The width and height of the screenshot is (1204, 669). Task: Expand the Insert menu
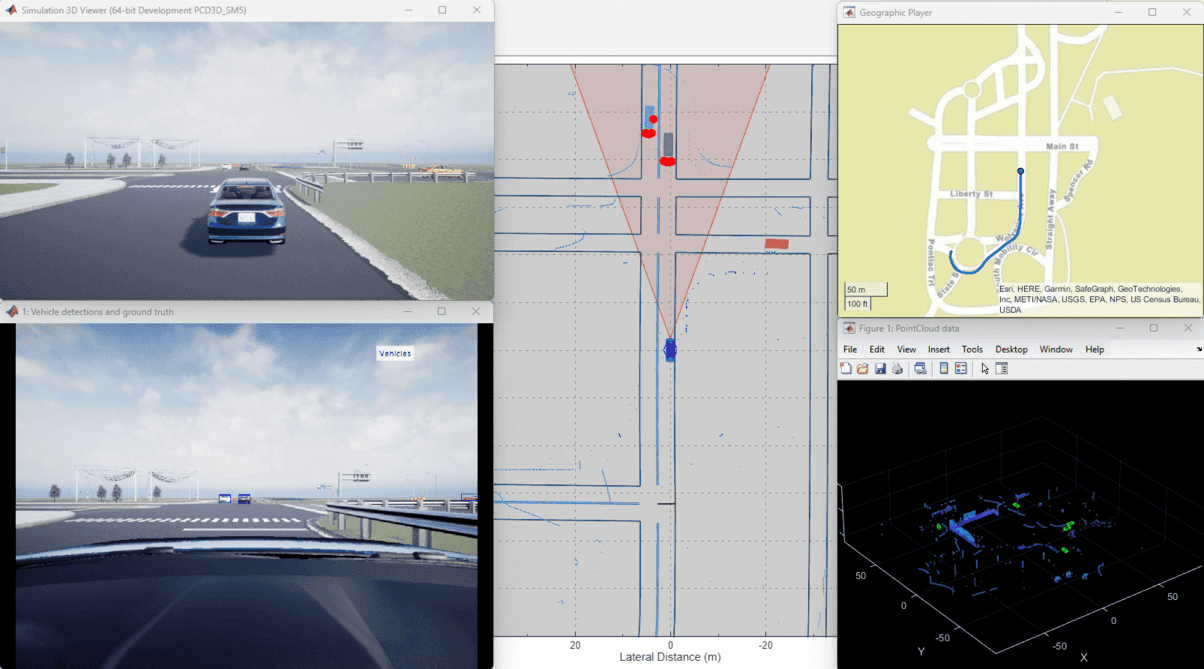(939, 349)
